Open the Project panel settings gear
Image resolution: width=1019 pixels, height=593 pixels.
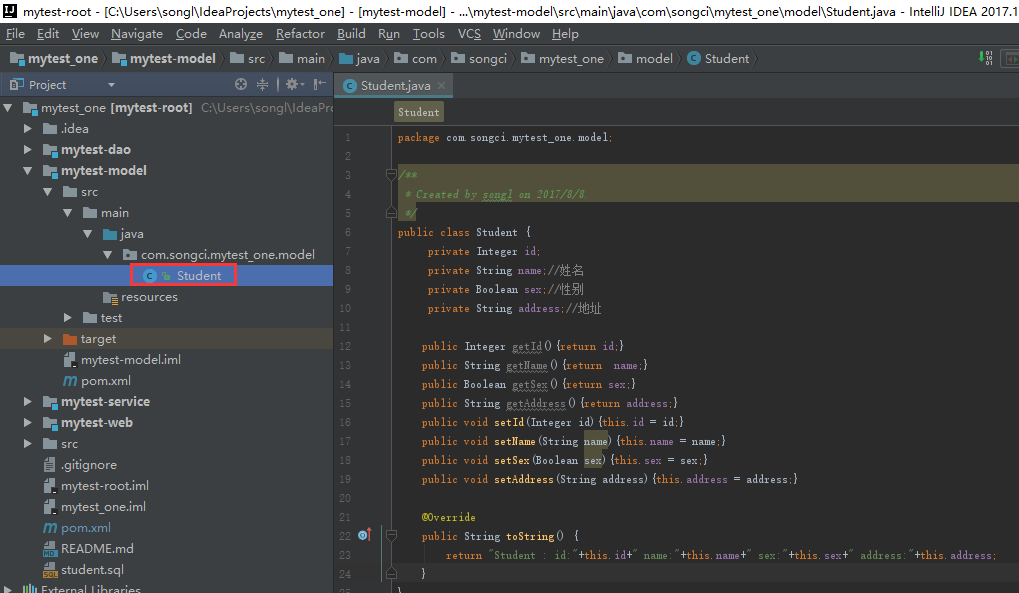tap(291, 85)
